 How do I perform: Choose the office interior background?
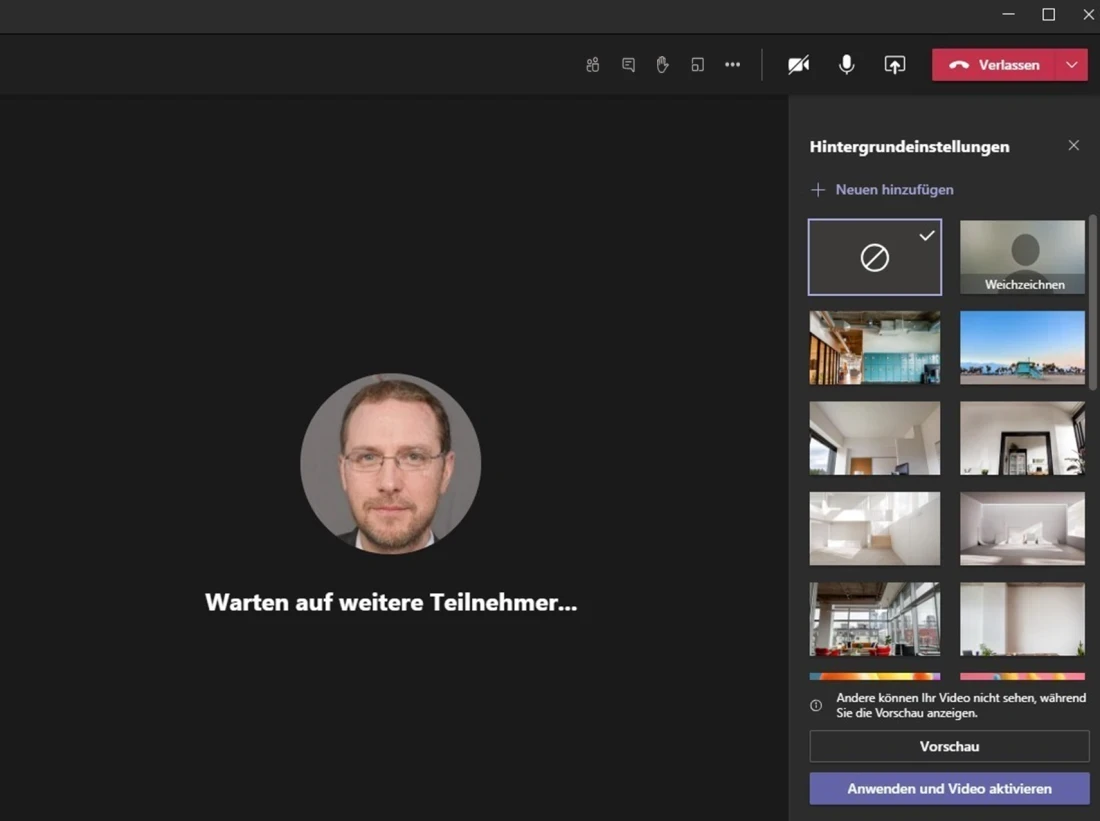[x=874, y=347]
